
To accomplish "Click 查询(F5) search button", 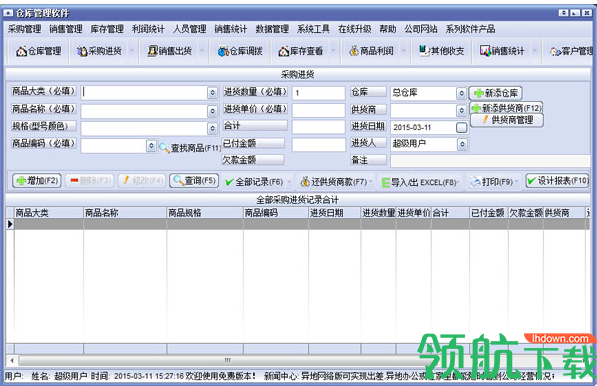I will (194, 180).
